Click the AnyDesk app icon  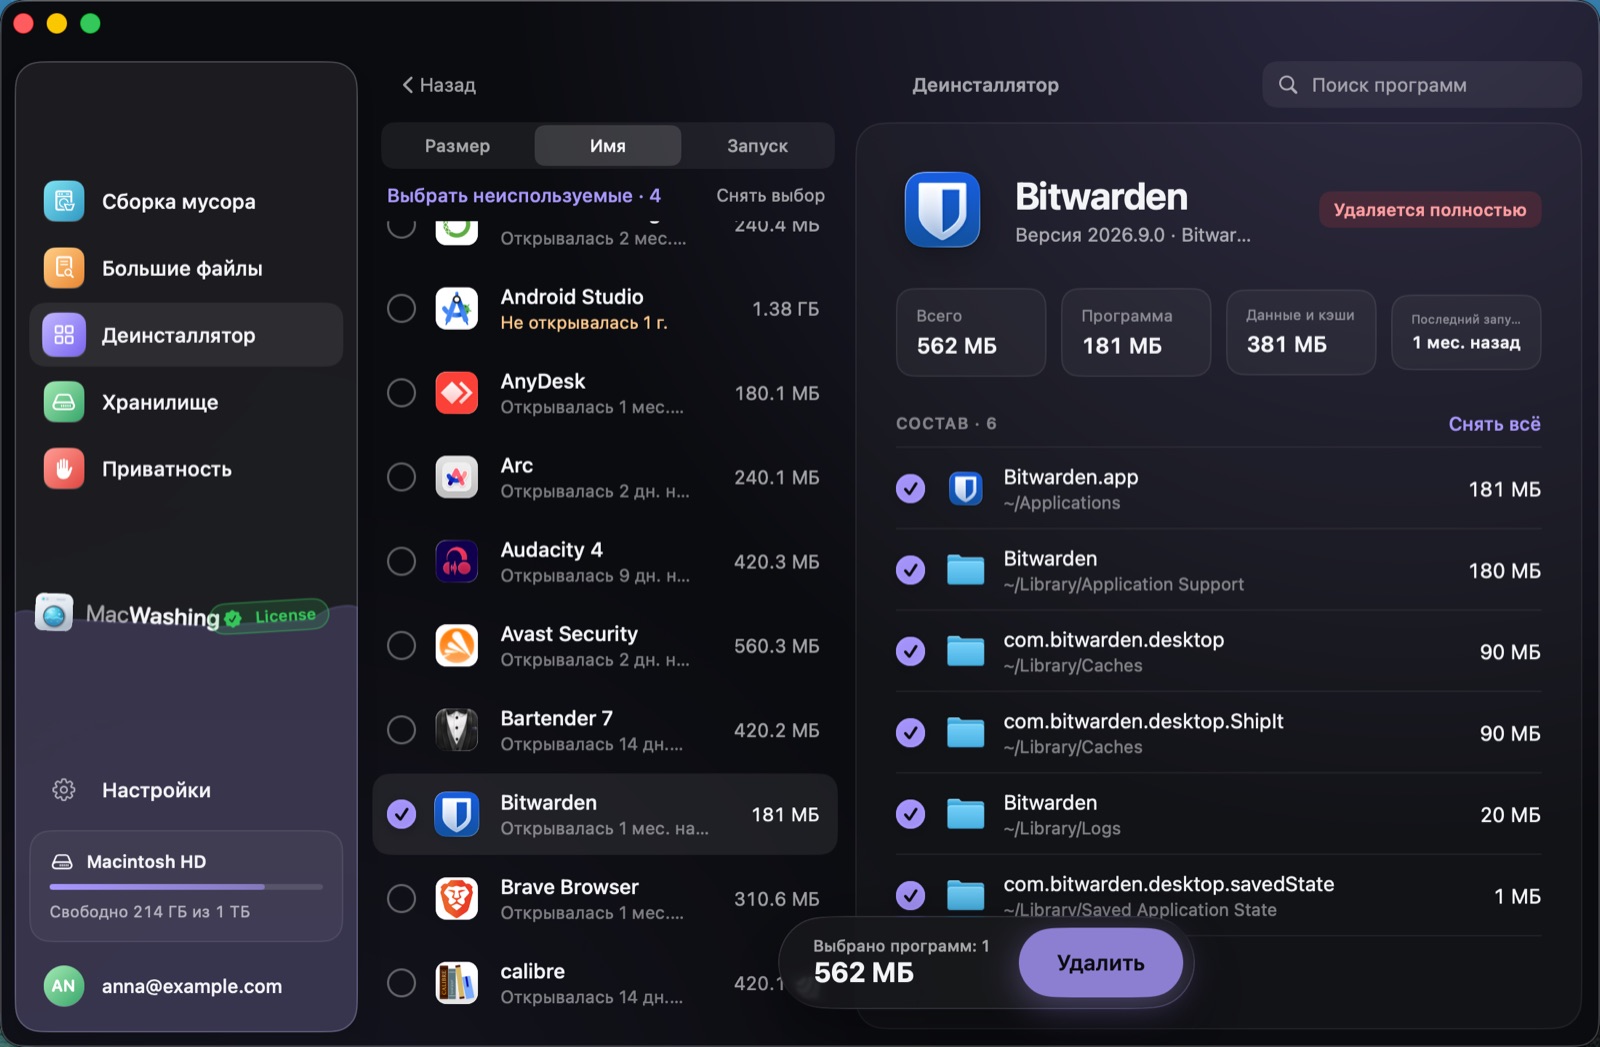click(457, 393)
